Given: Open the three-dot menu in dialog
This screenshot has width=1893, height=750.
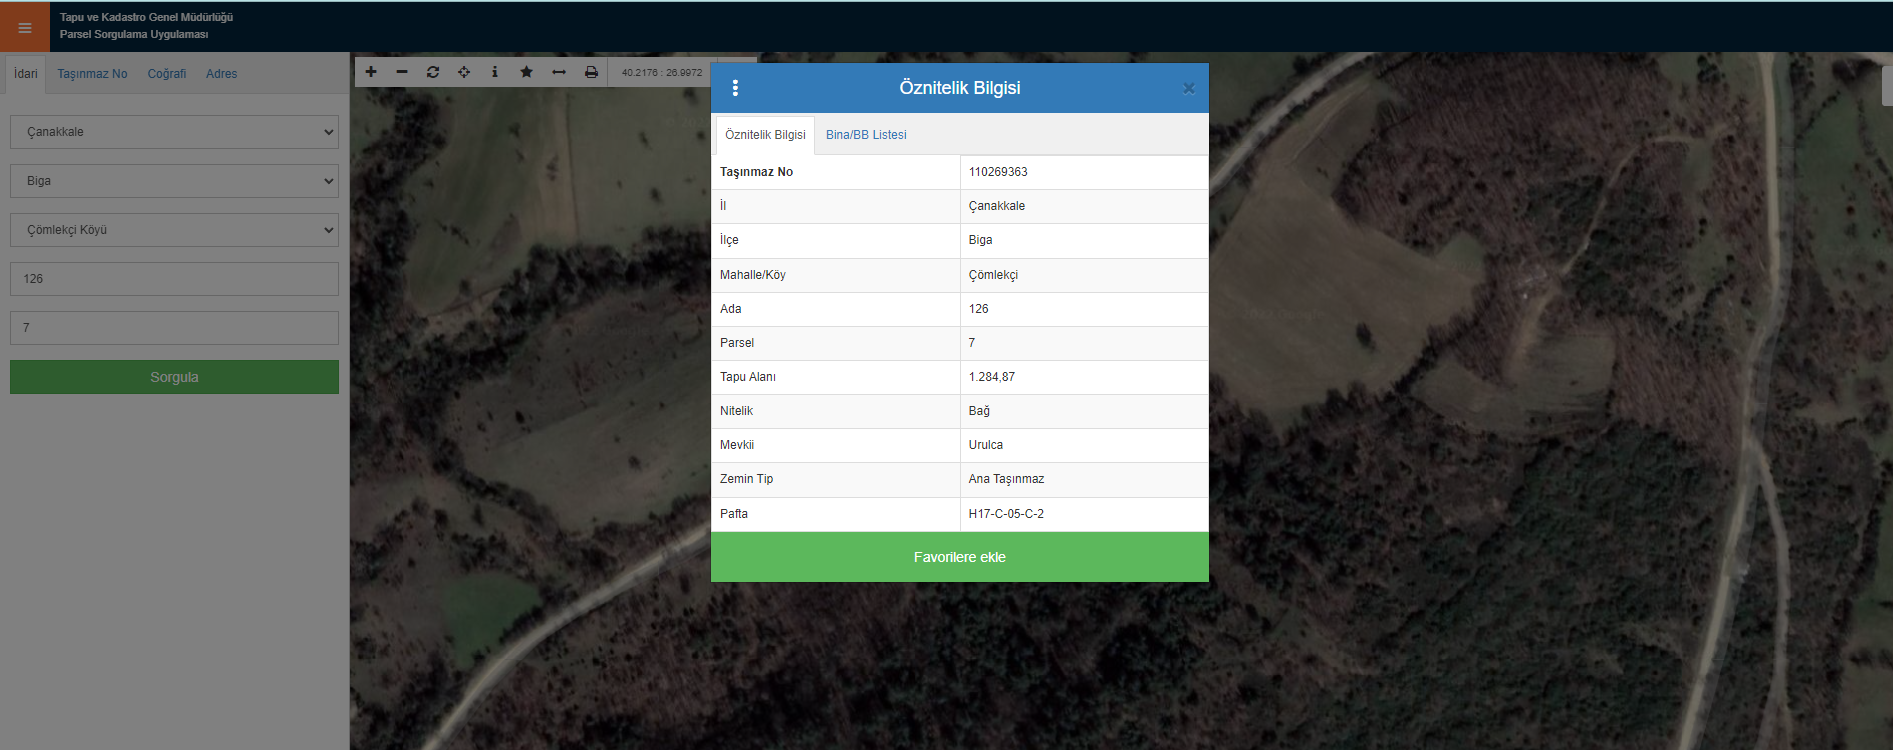Looking at the screenshot, I should 735,88.
